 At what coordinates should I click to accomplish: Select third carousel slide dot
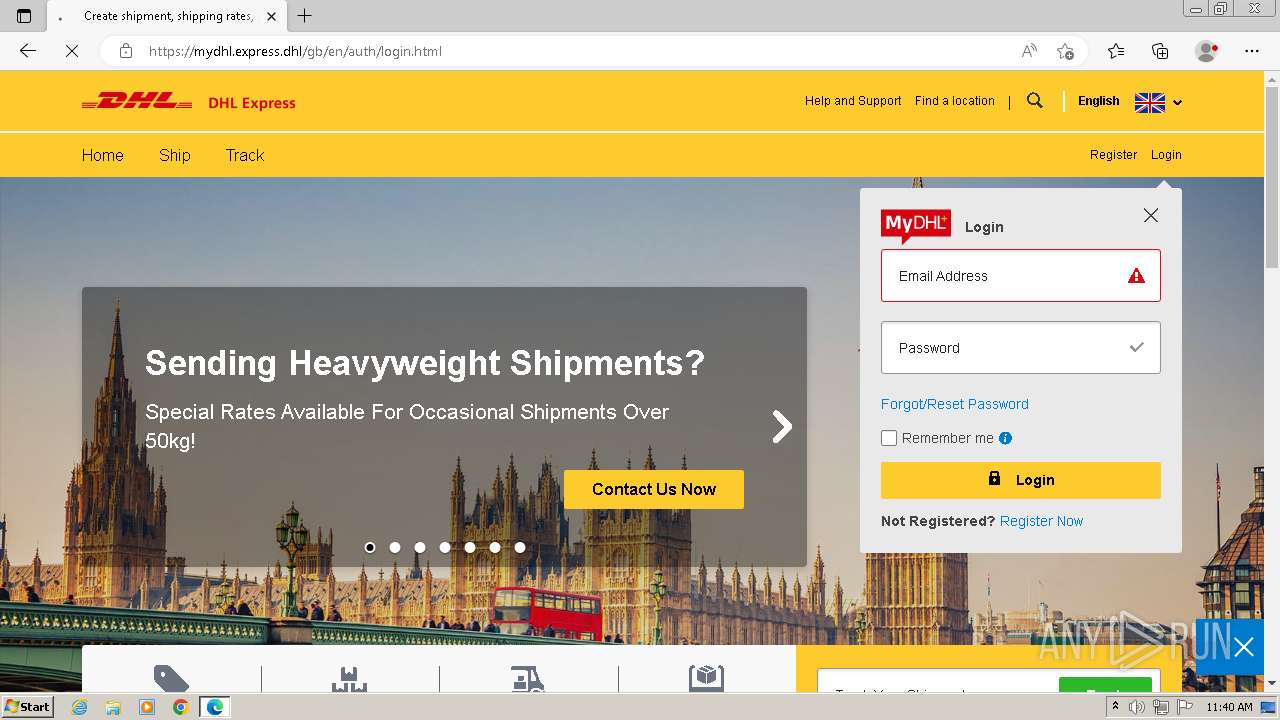tap(420, 547)
